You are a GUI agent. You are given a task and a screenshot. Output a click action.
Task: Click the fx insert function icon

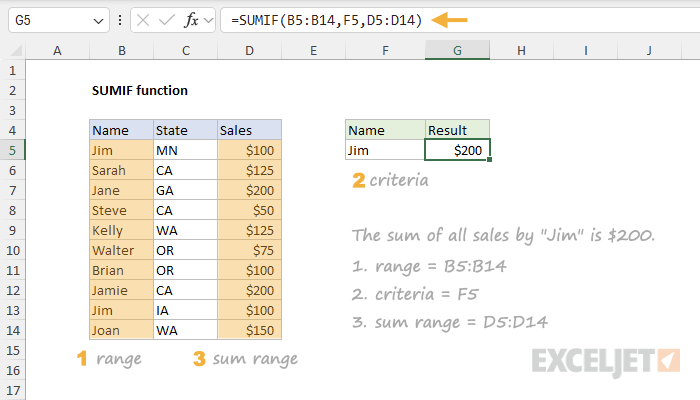(191, 20)
